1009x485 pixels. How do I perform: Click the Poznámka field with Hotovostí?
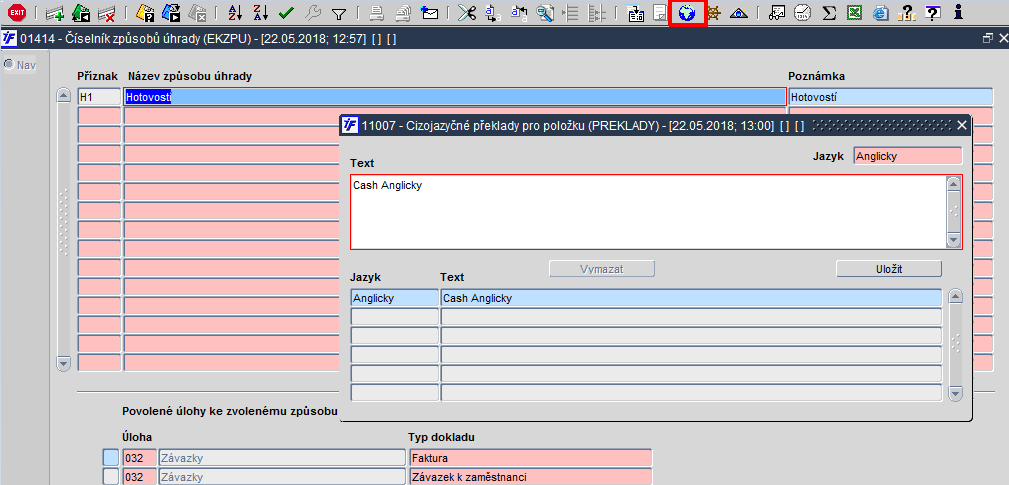click(x=891, y=97)
